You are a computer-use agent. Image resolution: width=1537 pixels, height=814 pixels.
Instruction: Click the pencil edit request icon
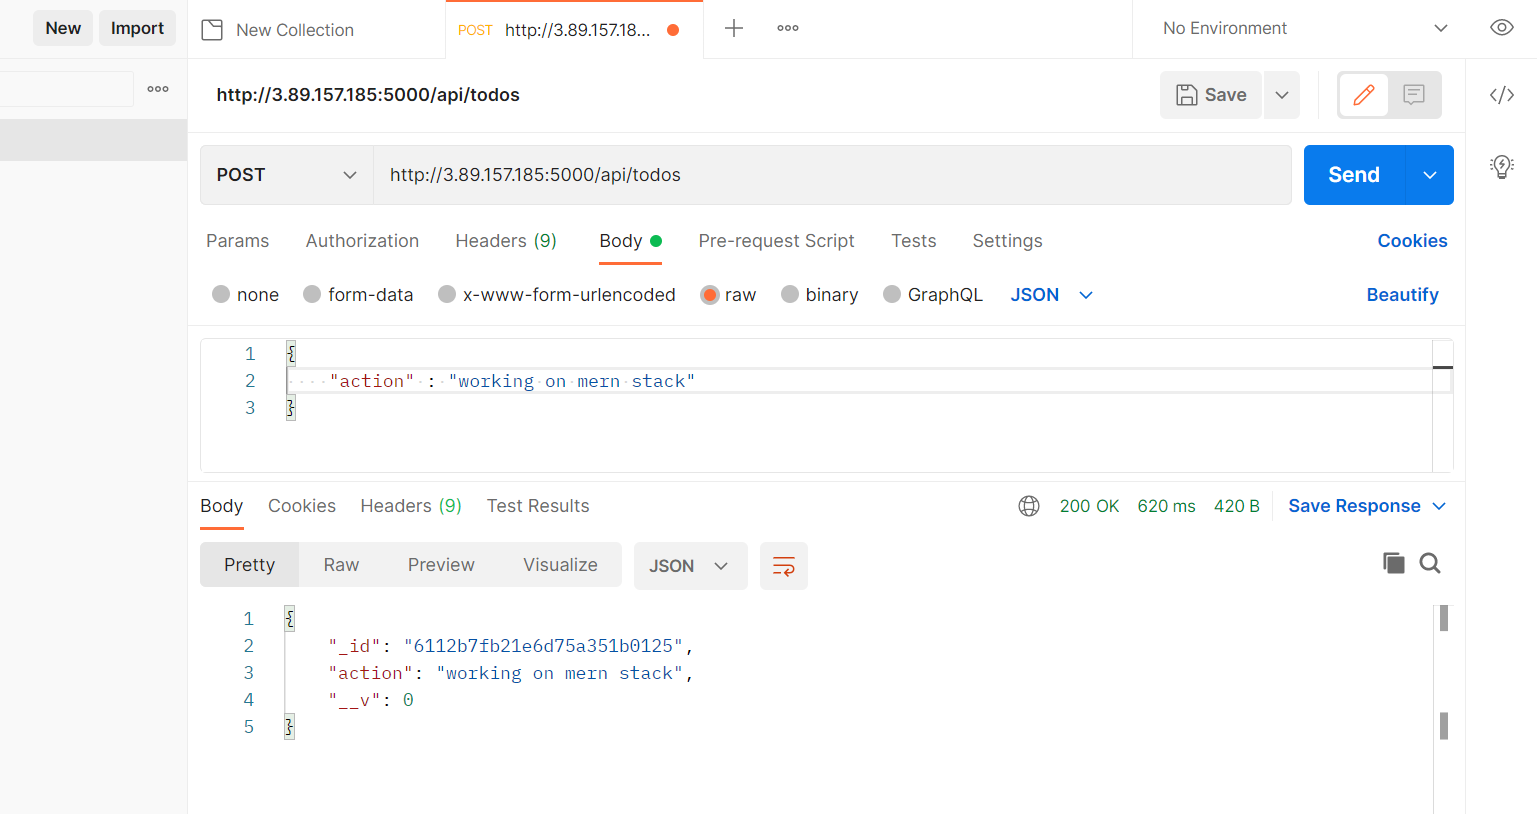click(x=1363, y=94)
